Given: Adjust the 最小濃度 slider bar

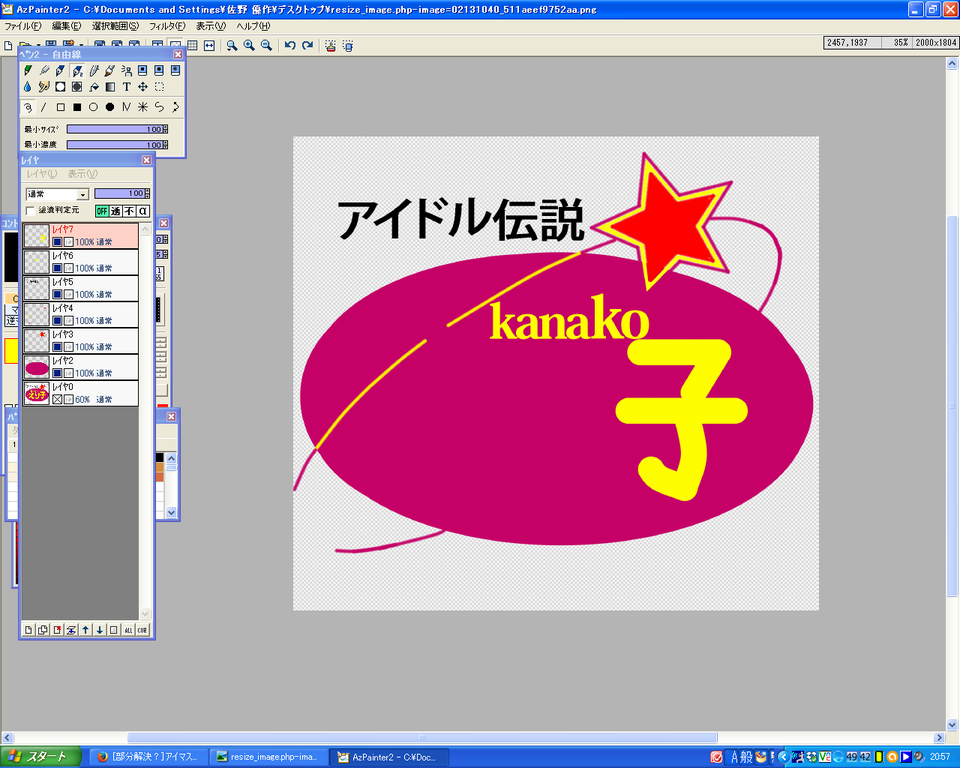Looking at the screenshot, I should tap(114, 145).
